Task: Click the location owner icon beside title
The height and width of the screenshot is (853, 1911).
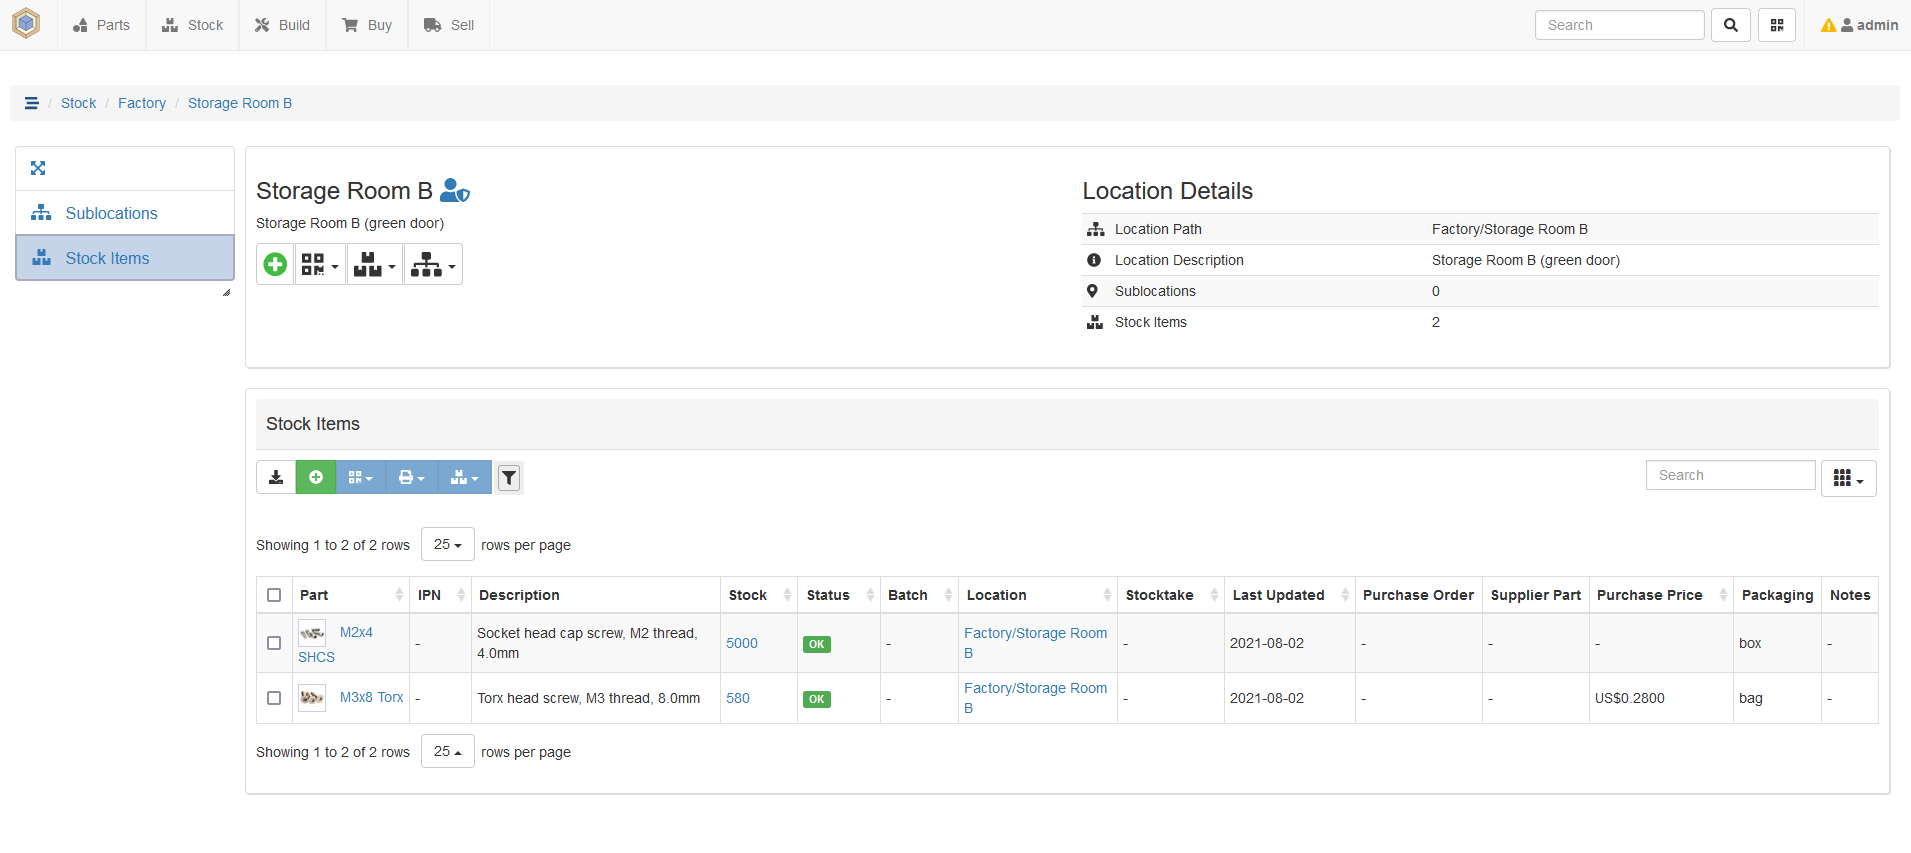Action: click(x=455, y=190)
